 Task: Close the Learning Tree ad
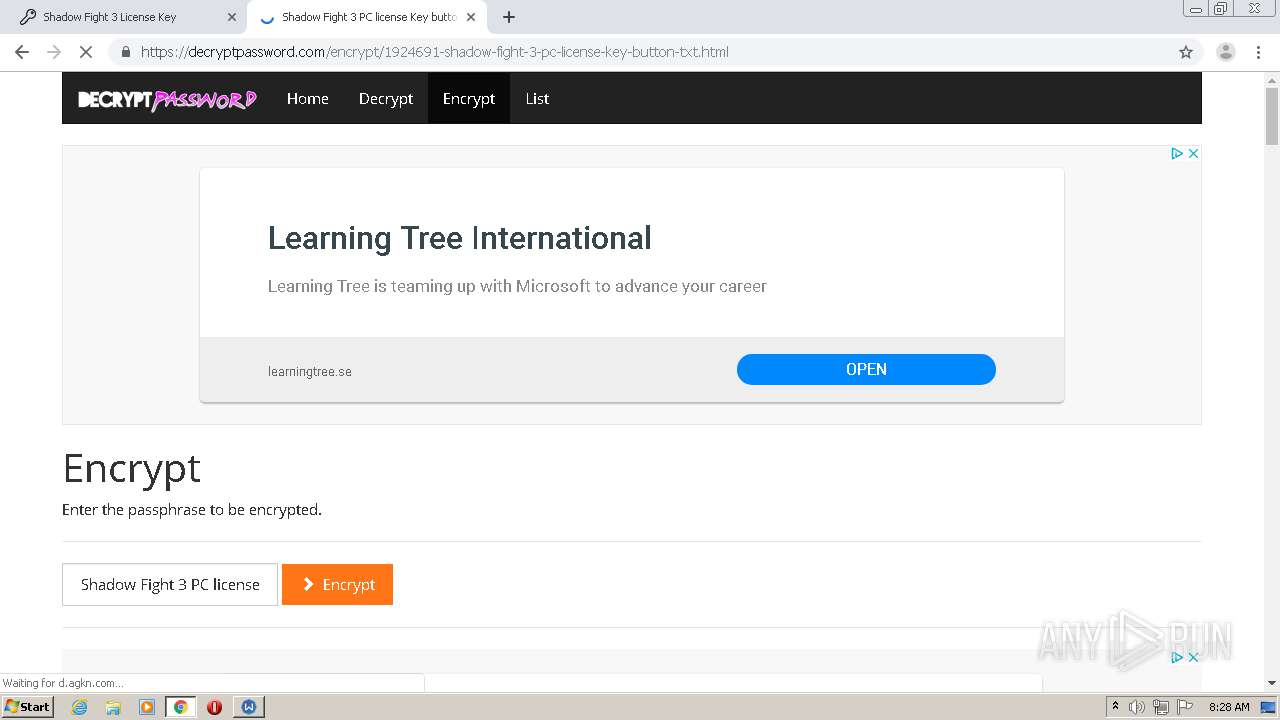coord(1193,153)
